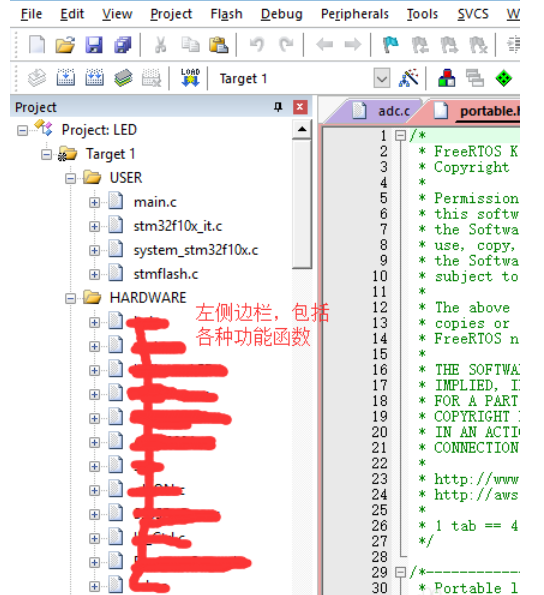Screen dimensions: 544x595
Task: Rebuild all target files icon
Action: pos(94,78)
